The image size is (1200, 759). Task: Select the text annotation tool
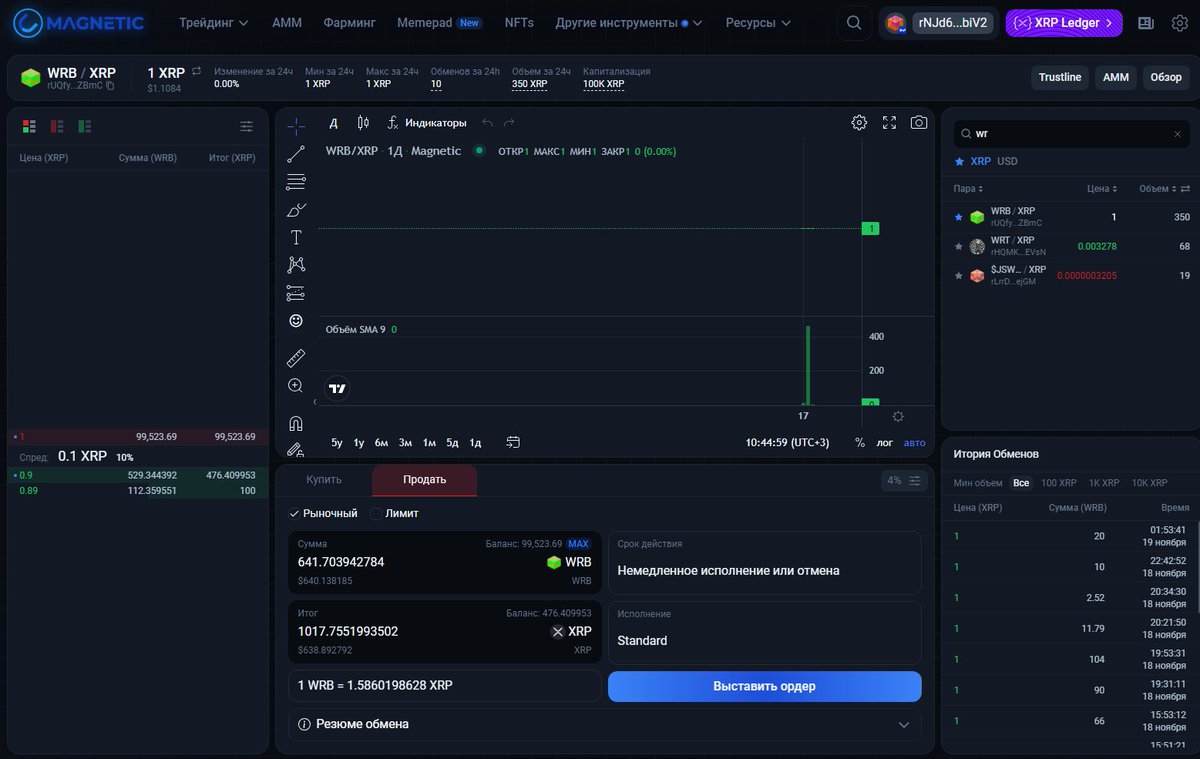coord(296,237)
